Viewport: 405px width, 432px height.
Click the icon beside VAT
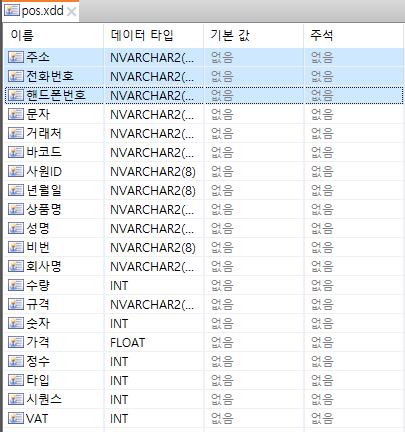click(16, 418)
